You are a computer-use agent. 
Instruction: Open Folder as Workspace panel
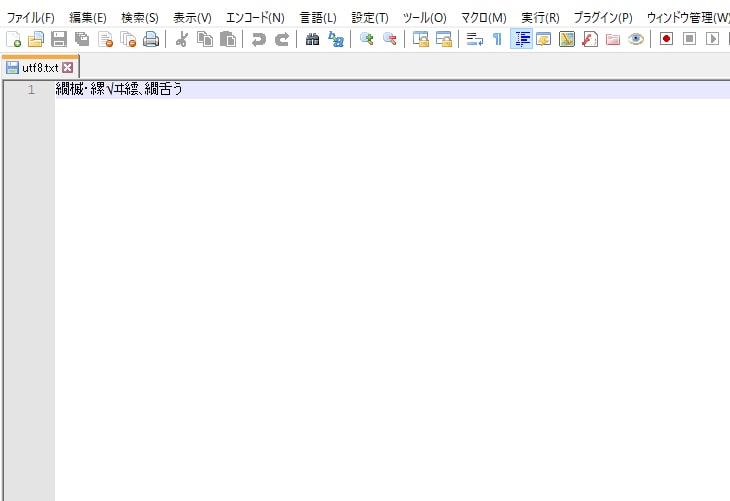613,39
